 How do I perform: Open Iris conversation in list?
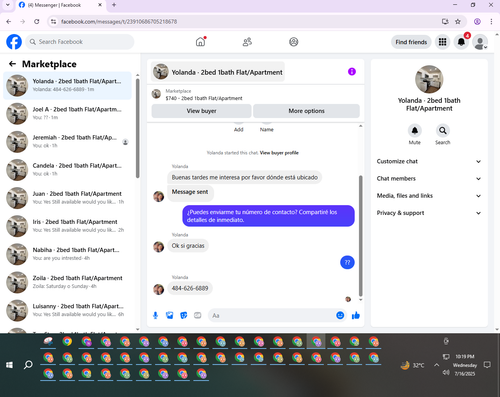click(68, 226)
